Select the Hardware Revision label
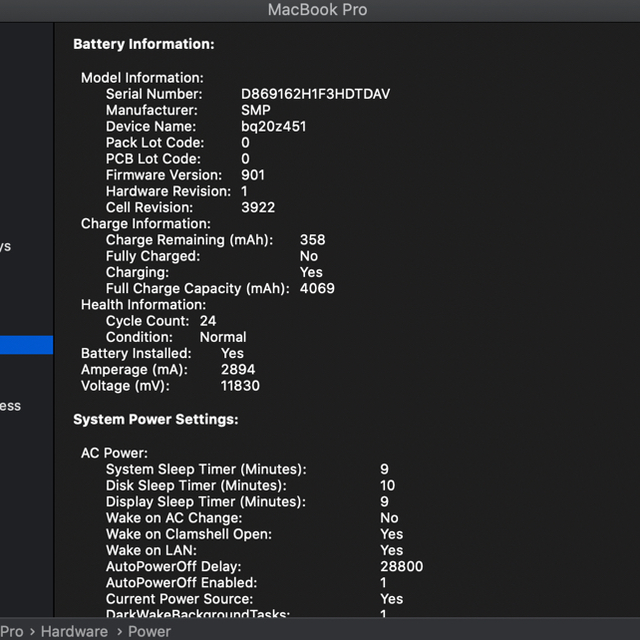 (x=168, y=191)
